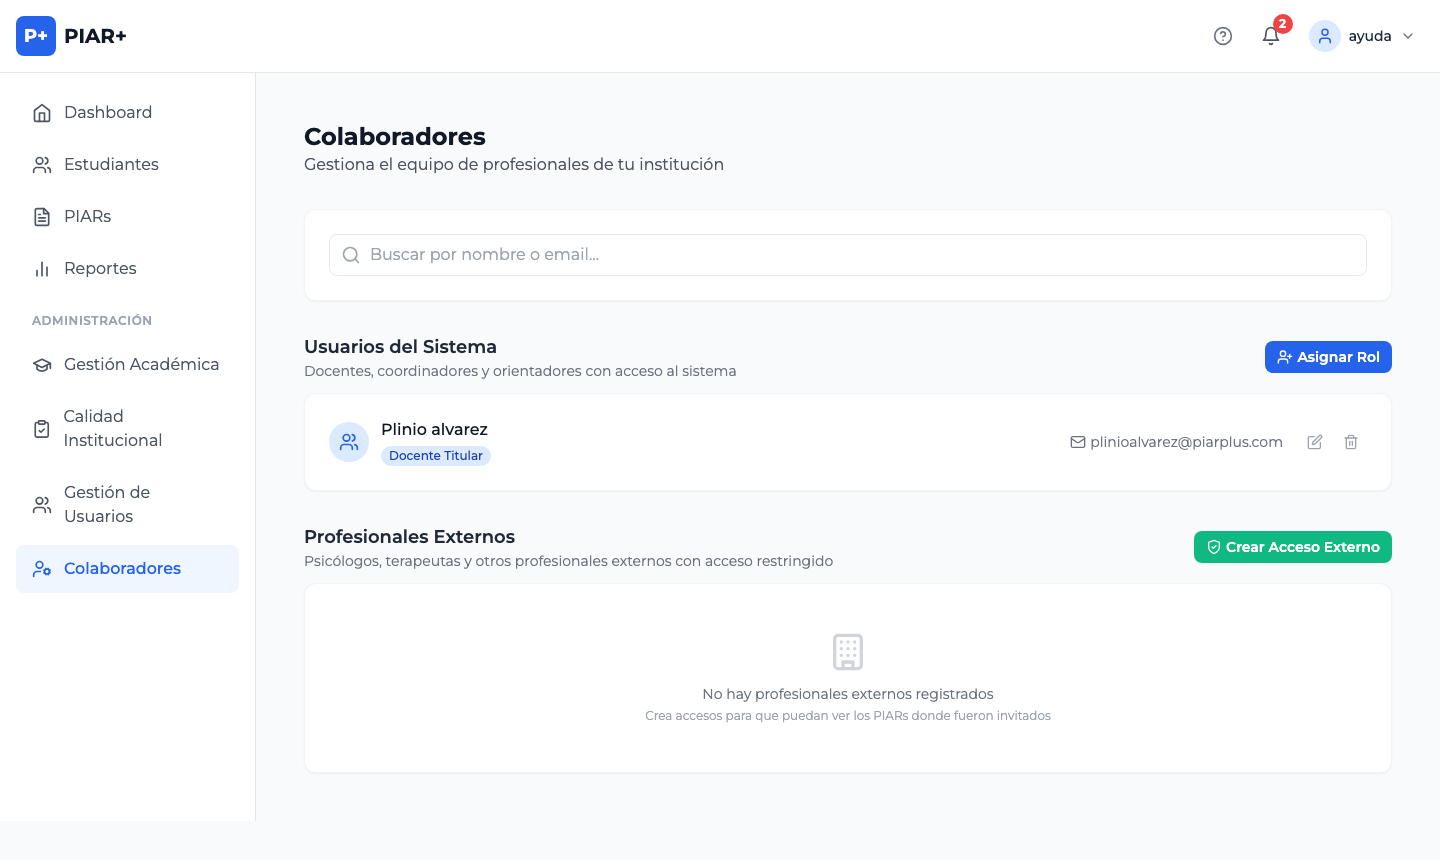Open the notifications bell
1440x860 pixels.
click(x=1271, y=36)
